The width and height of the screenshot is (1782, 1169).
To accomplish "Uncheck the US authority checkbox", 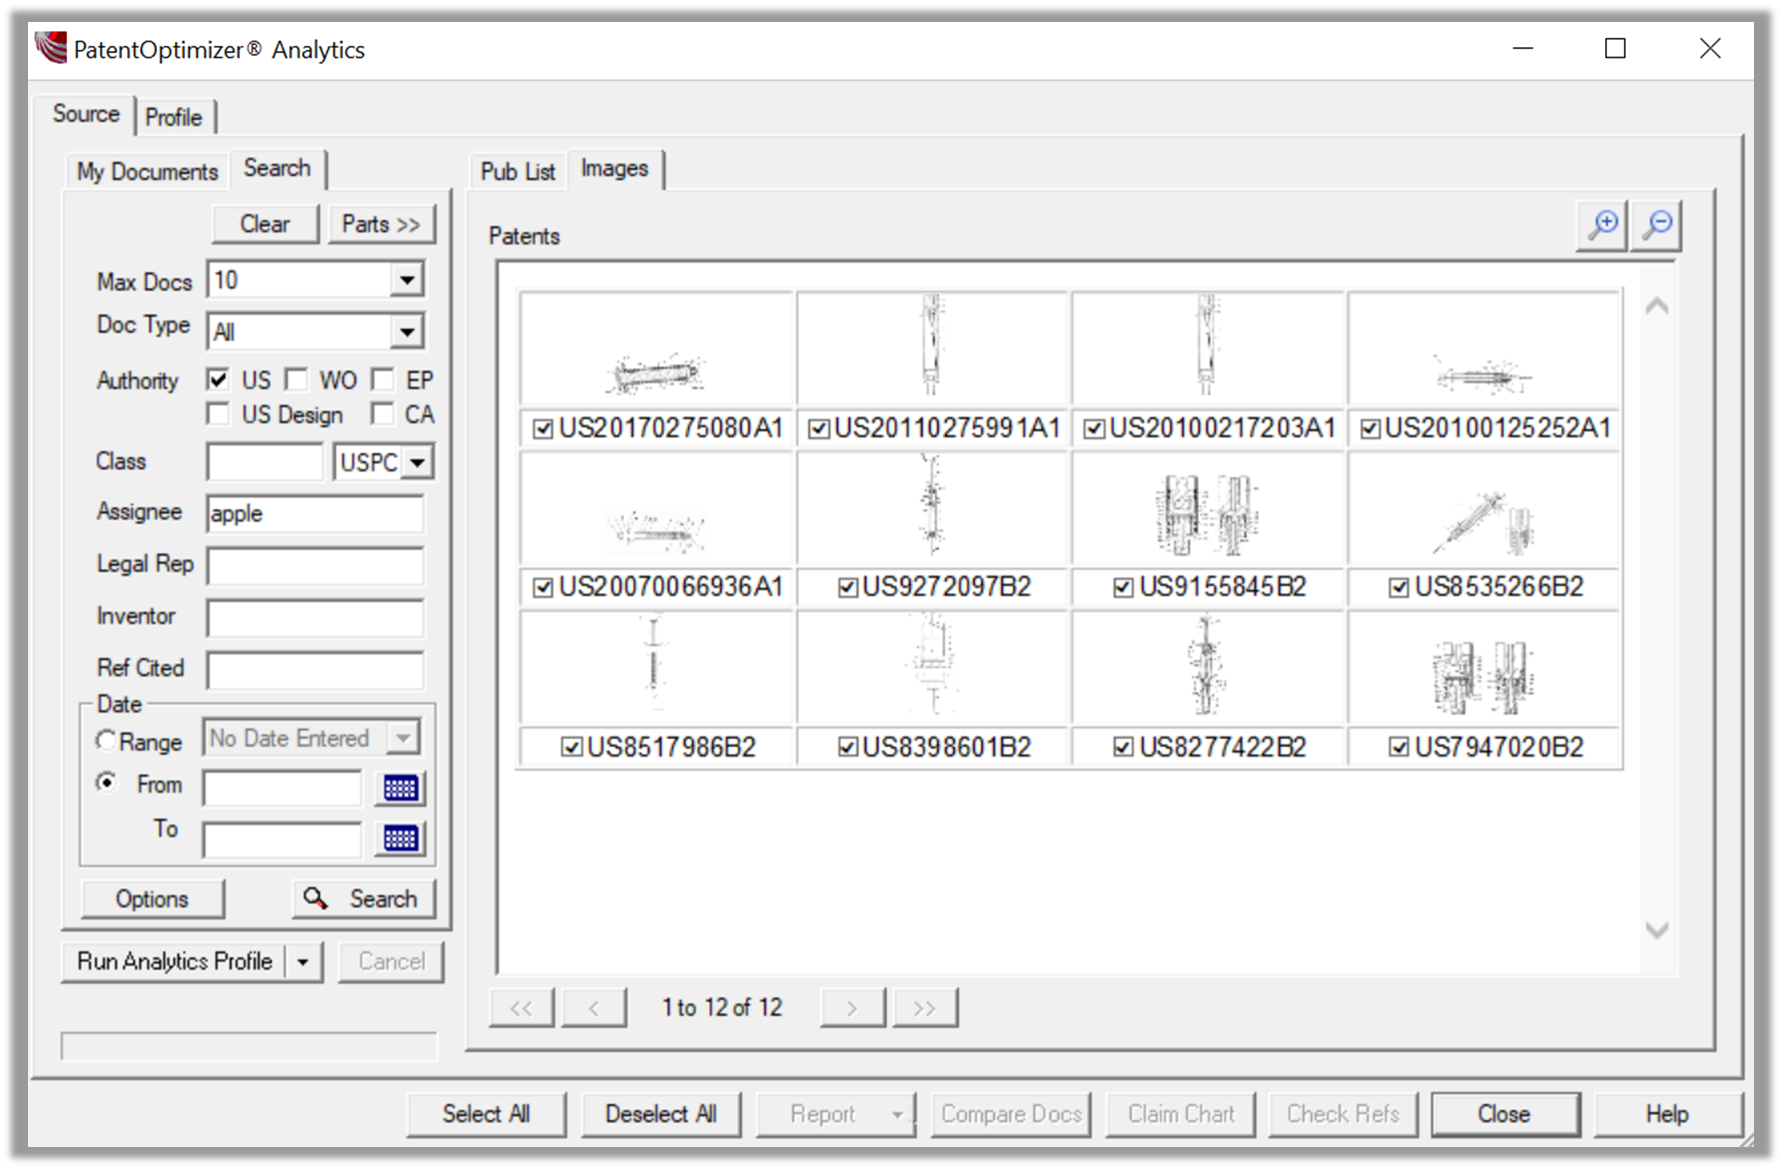I will [x=217, y=380].
